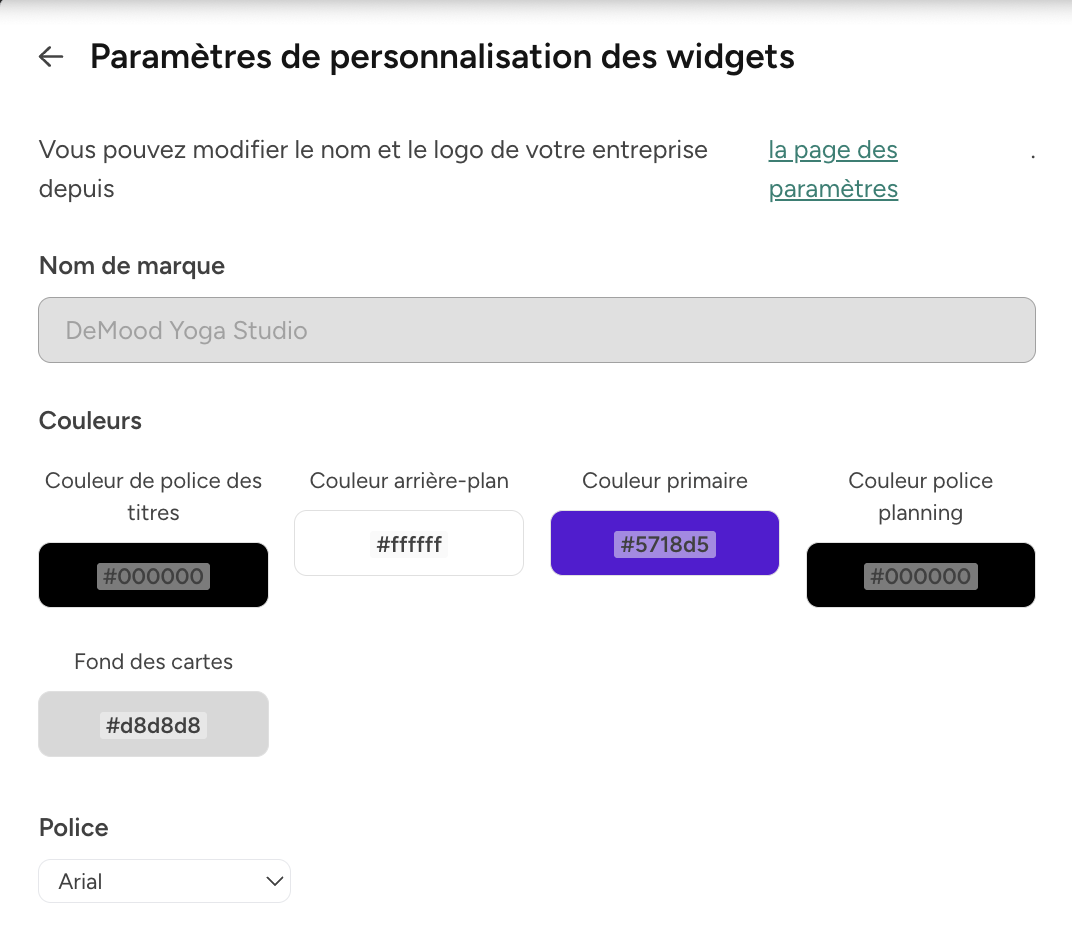Click the back arrow icon
This screenshot has width=1072, height=944.
click(51, 57)
